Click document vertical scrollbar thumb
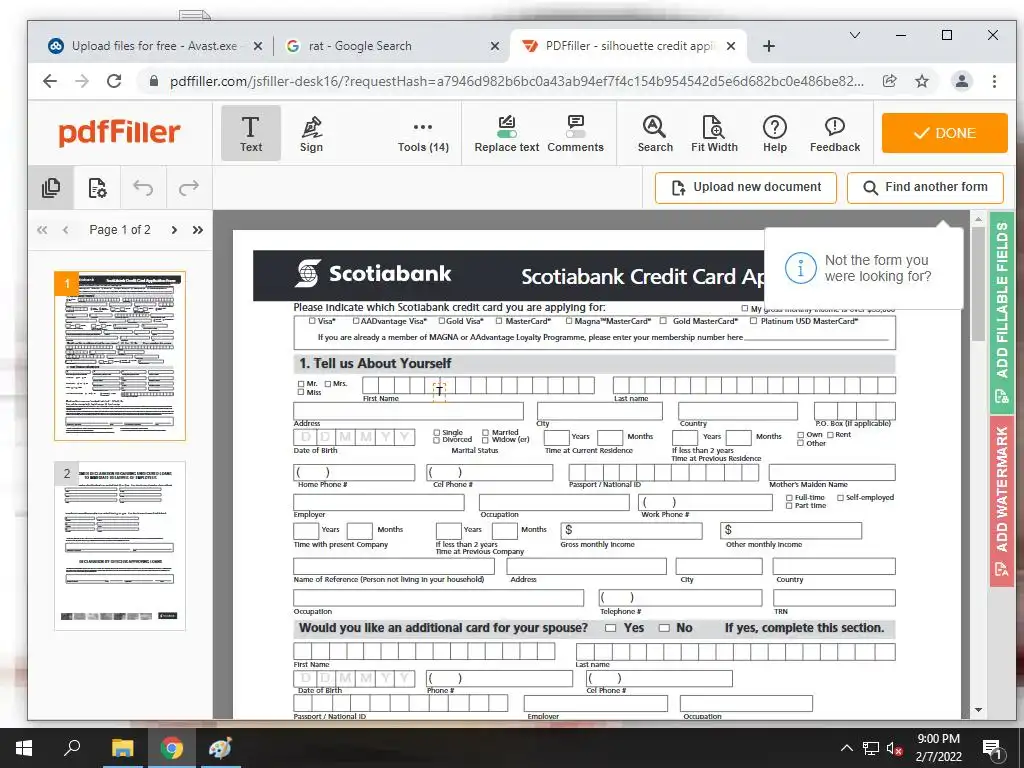 pyautogui.click(x=978, y=284)
